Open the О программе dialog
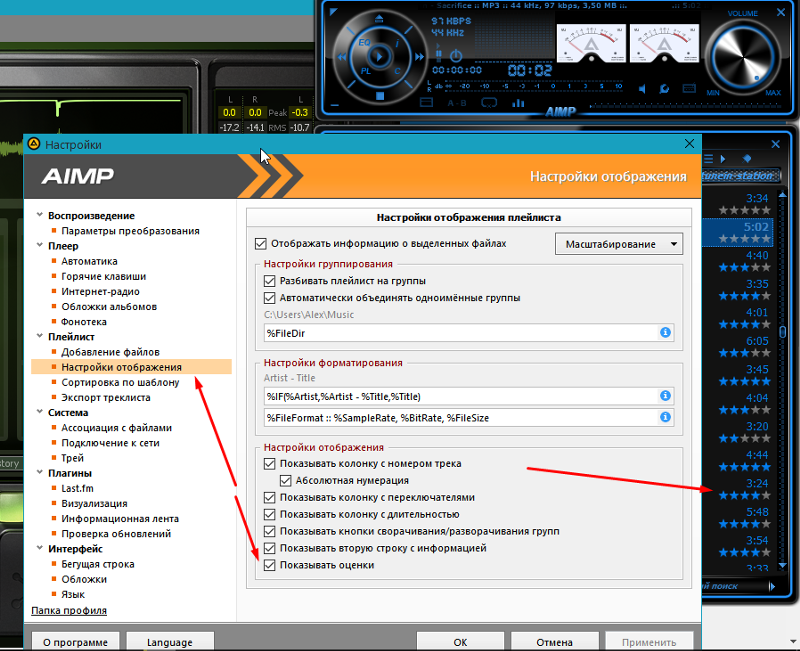 [x=76, y=642]
